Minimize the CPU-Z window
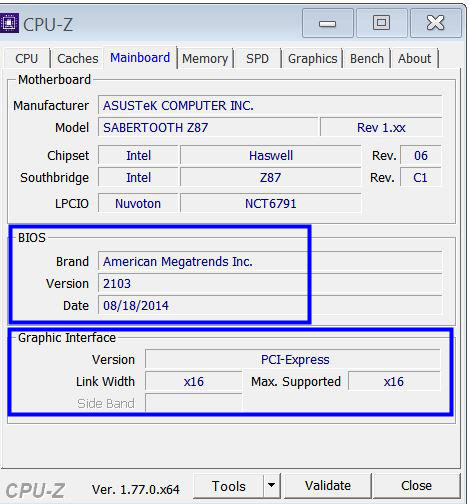The image size is (470, 504). [327, 23]
